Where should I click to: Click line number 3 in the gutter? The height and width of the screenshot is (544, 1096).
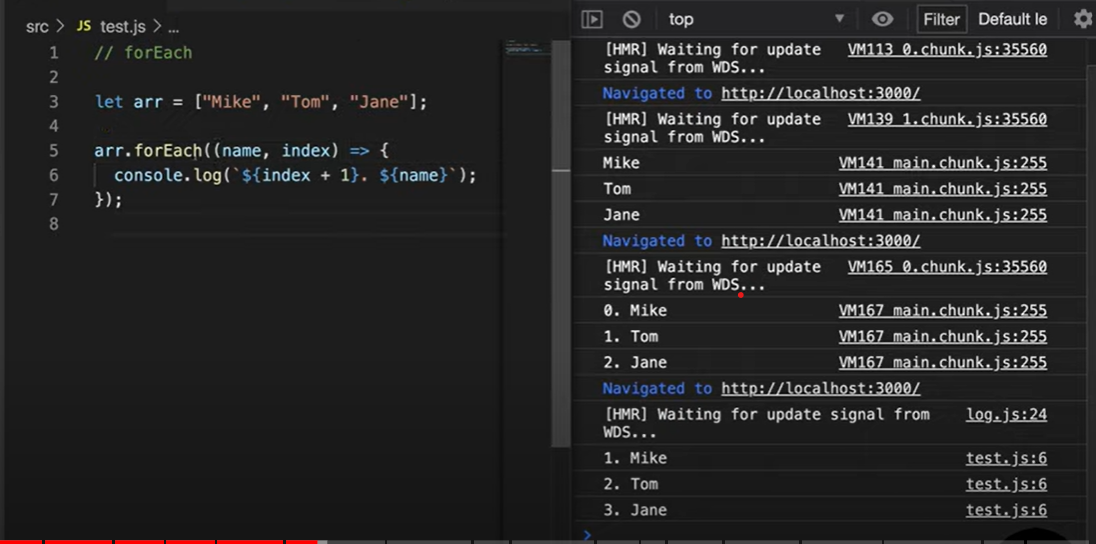54,102
